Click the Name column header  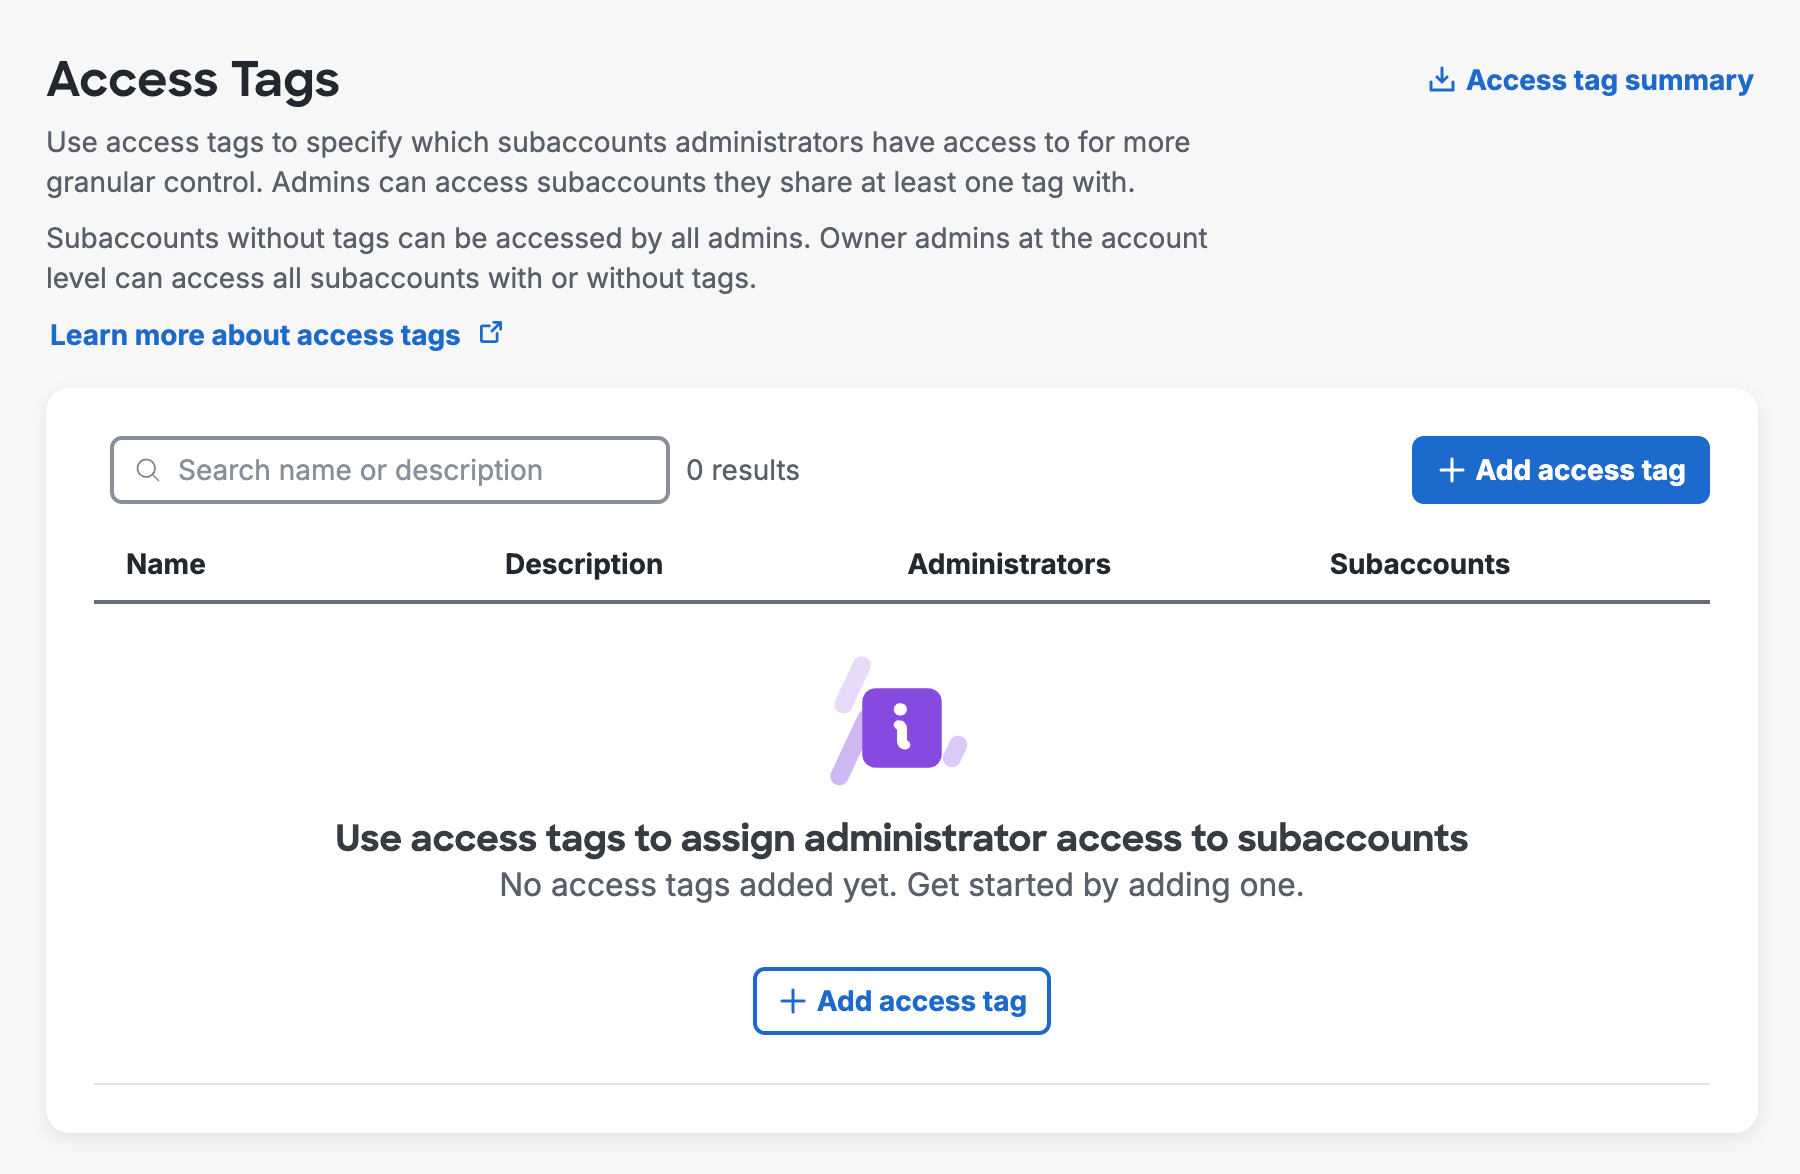click(x=166, y=564)
